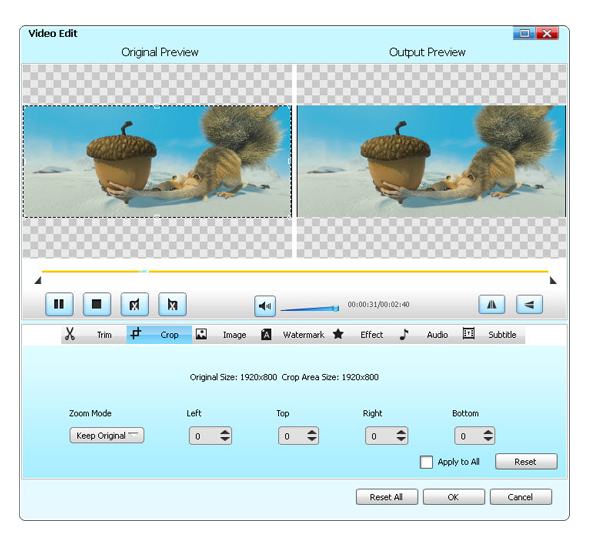The image size is (602, 542).
Task: Open the Trim tab
Action: (94, 335)
